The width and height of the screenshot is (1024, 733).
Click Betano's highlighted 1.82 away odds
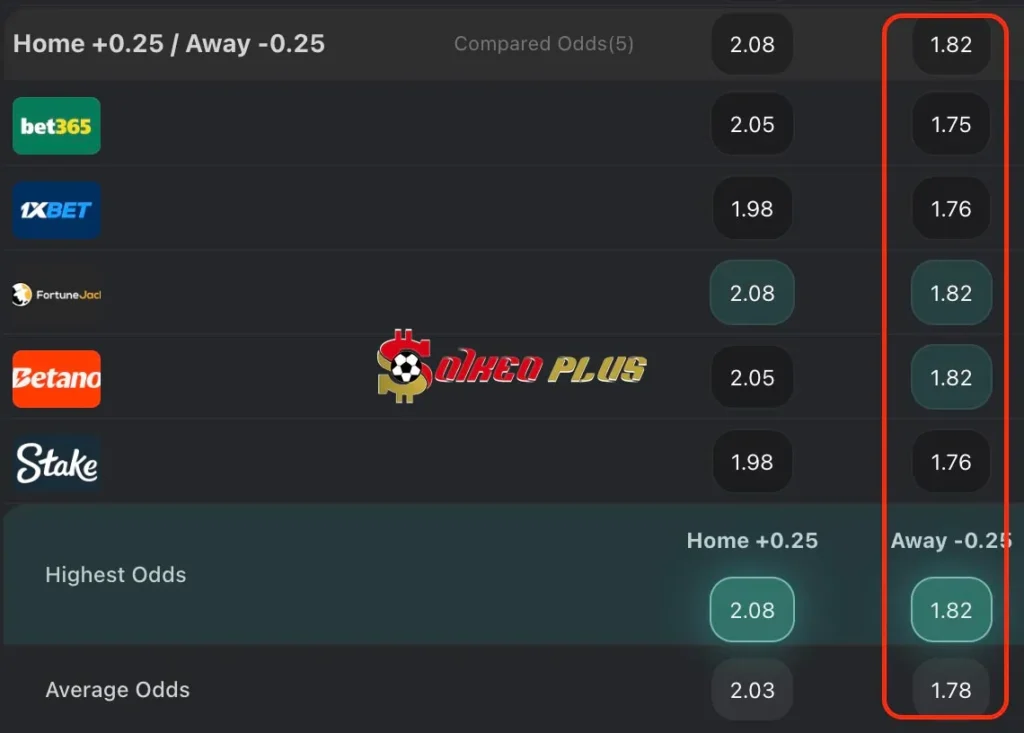(x=951, y=377)
